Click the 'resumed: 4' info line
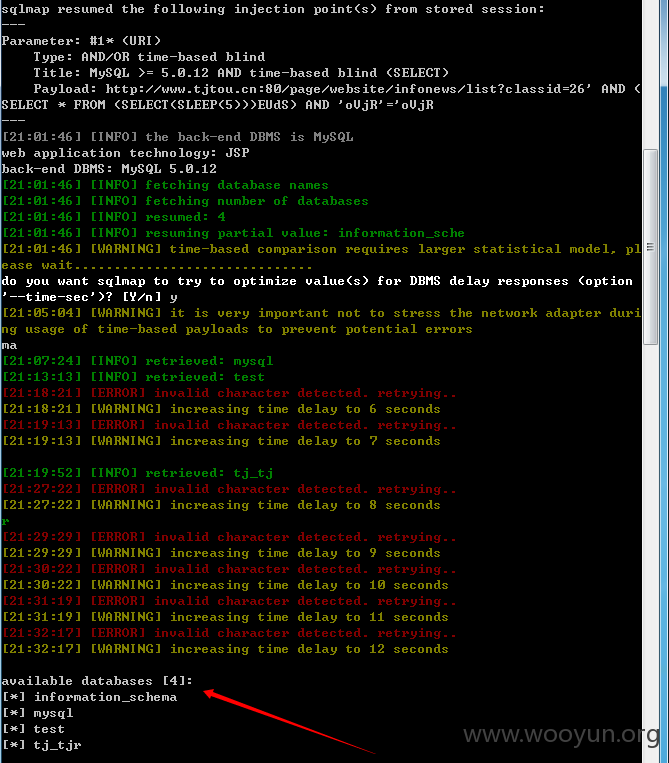 pyautogui.click(x=114, y=217)
